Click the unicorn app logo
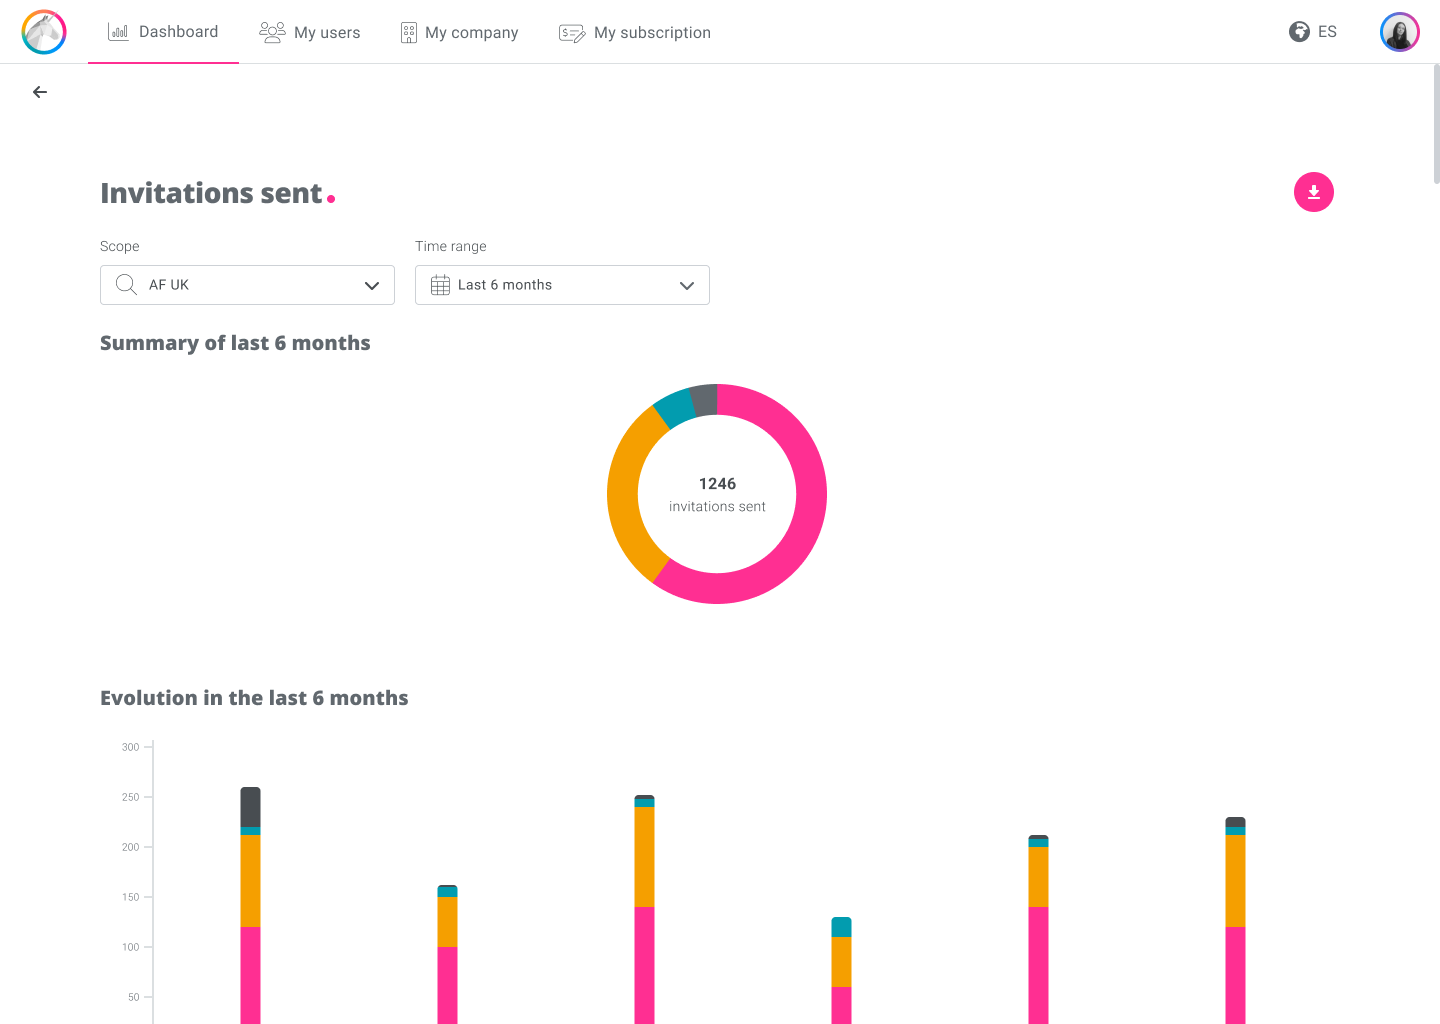Viewport: 1440px width, 1024px height. (x=44, y=32)
